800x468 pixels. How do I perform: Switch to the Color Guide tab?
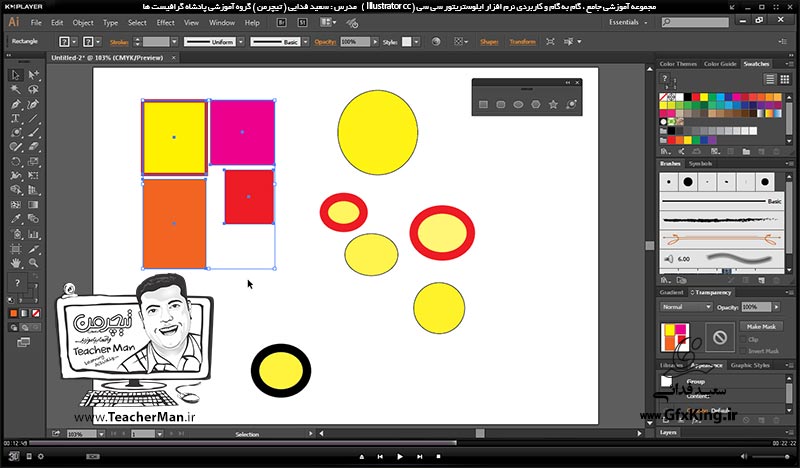pos(720,64)
